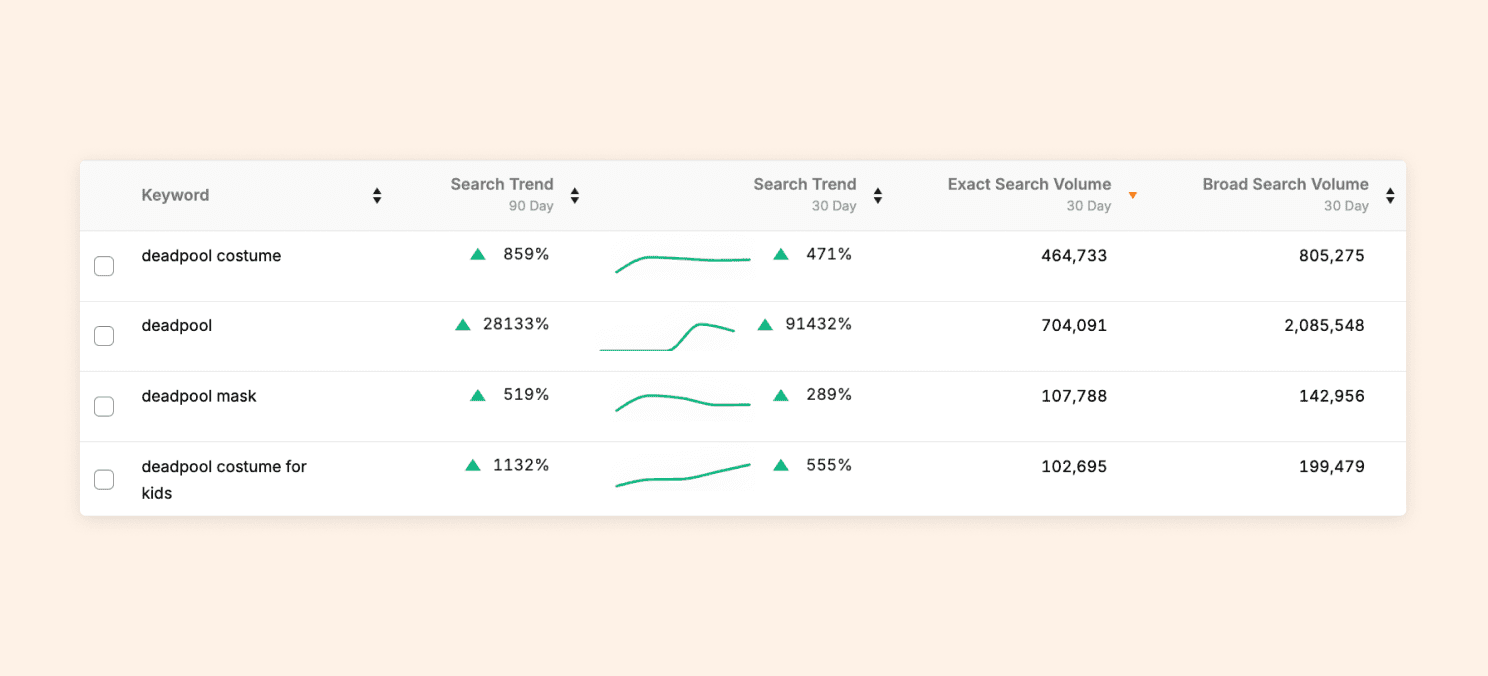The height and width of the screenshot is (676, 1488).
Task: Click the green up triangle beside 91432%
Action: coord(765,324)
